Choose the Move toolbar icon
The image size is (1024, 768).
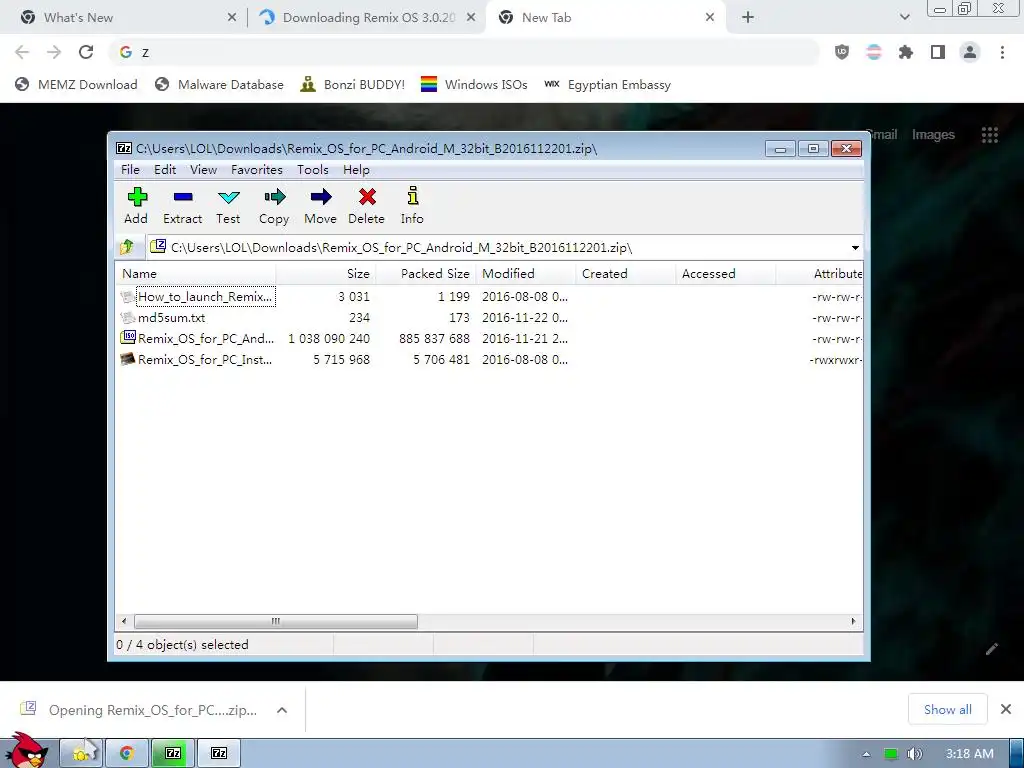pyautogui.click(x=320, y=206)
